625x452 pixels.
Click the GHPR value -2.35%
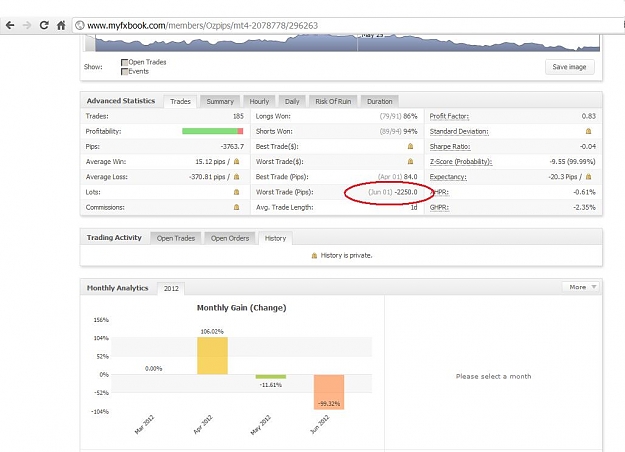point(584,207)
